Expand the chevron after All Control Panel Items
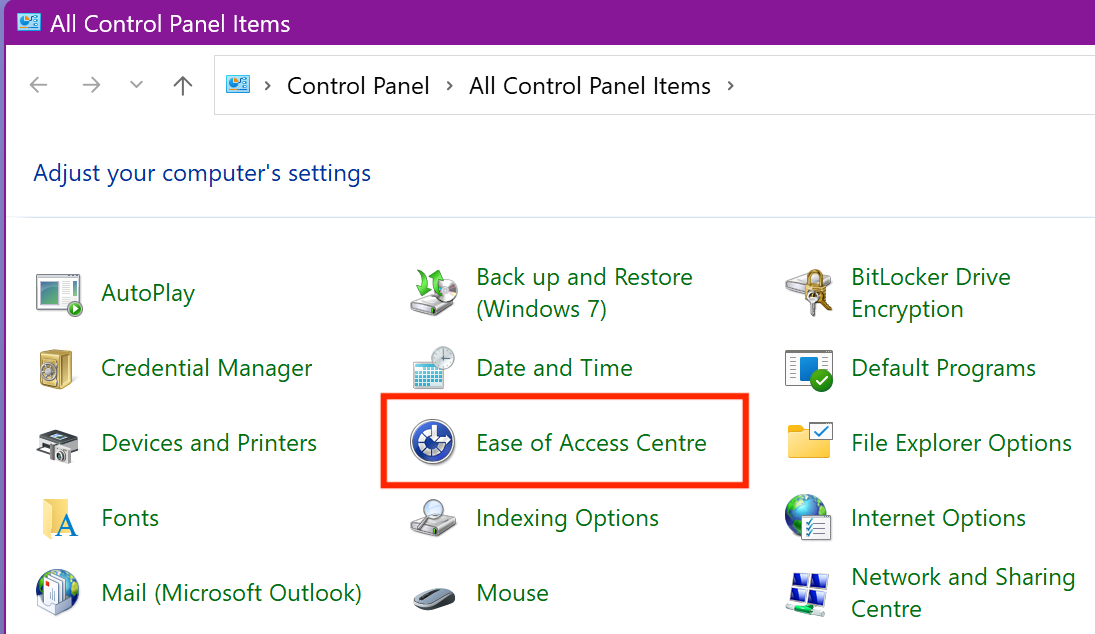Screen dimensions: 1095x634 coord(730,85)
